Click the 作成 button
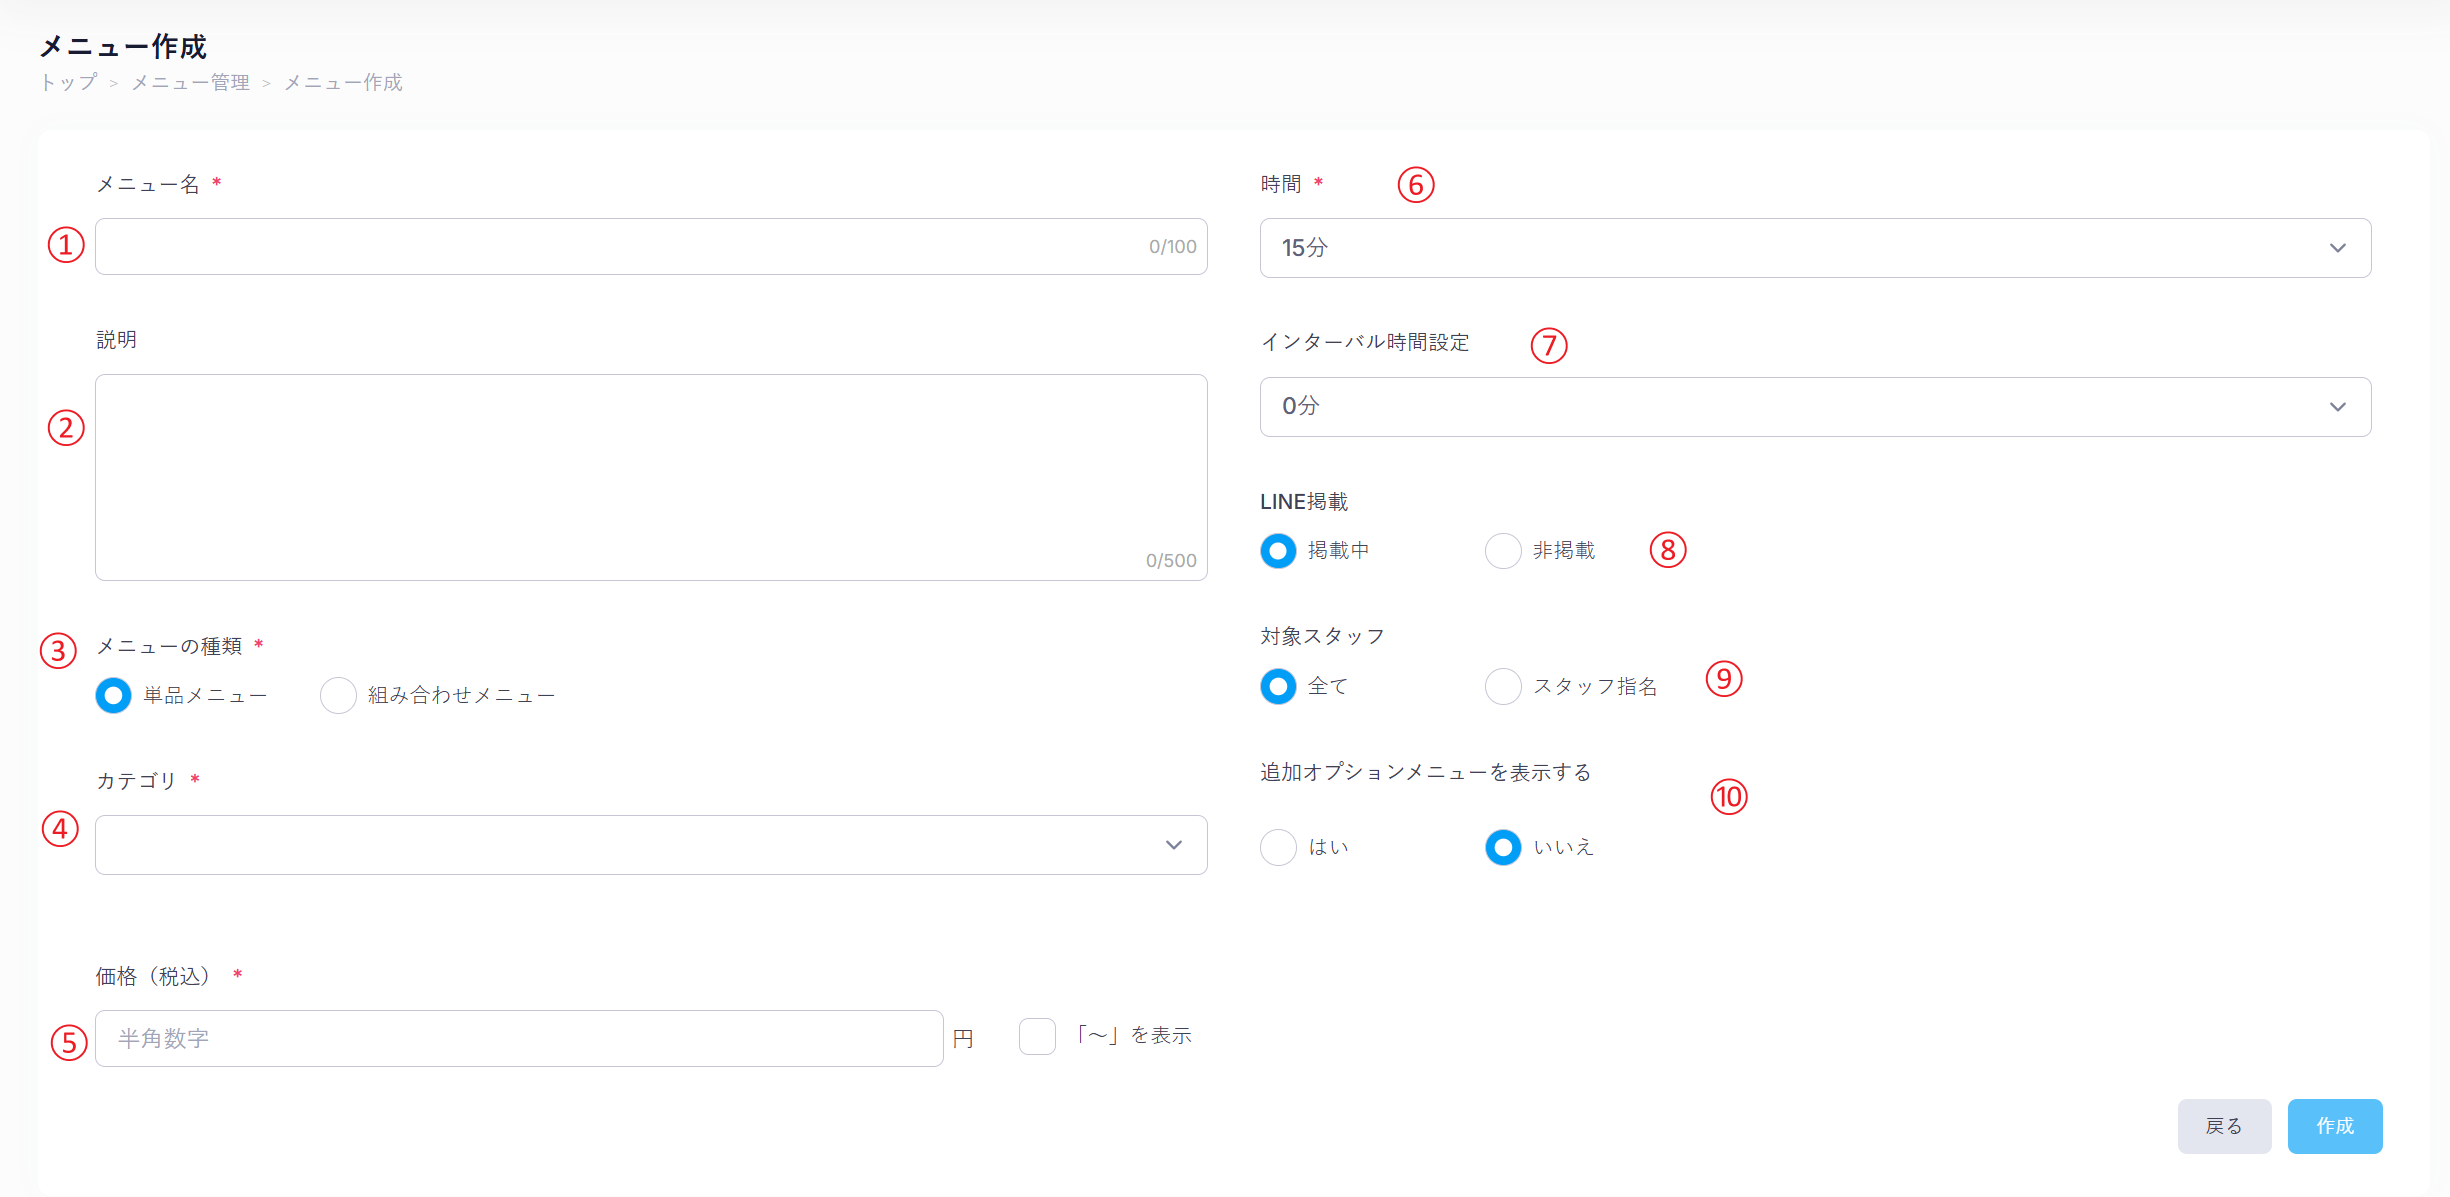Image resolution: width=2450 pixels, height=1197 pixels. tap(2335, 1127)
